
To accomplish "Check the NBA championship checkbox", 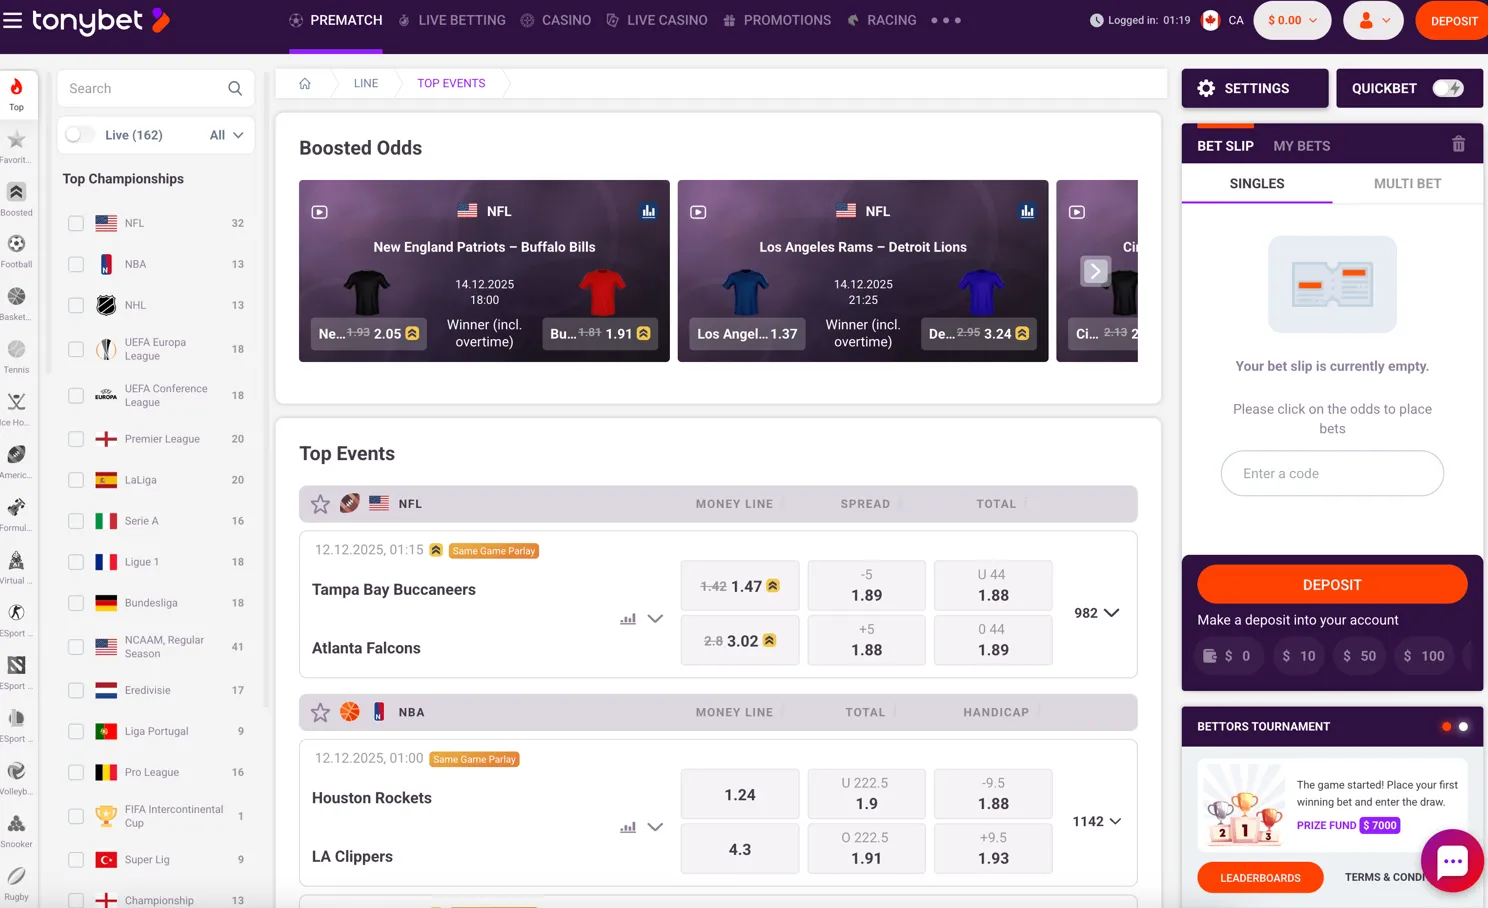I will [x=75, y=264].
